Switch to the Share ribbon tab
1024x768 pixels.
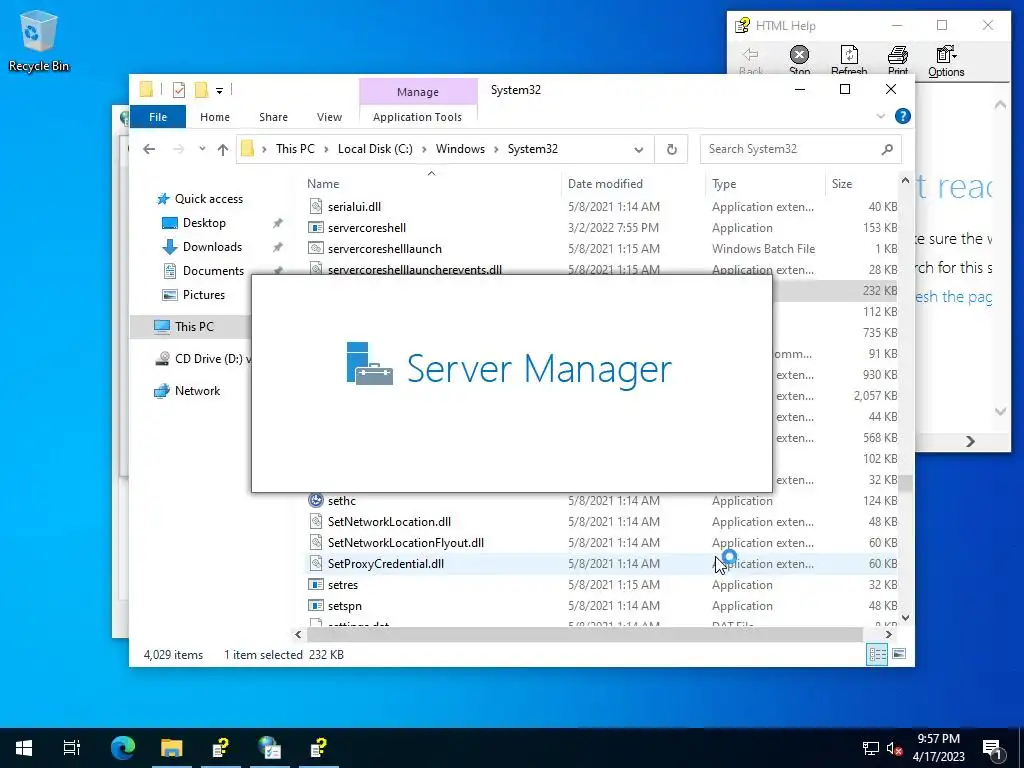pyautogui.click(x=273, y=117)
